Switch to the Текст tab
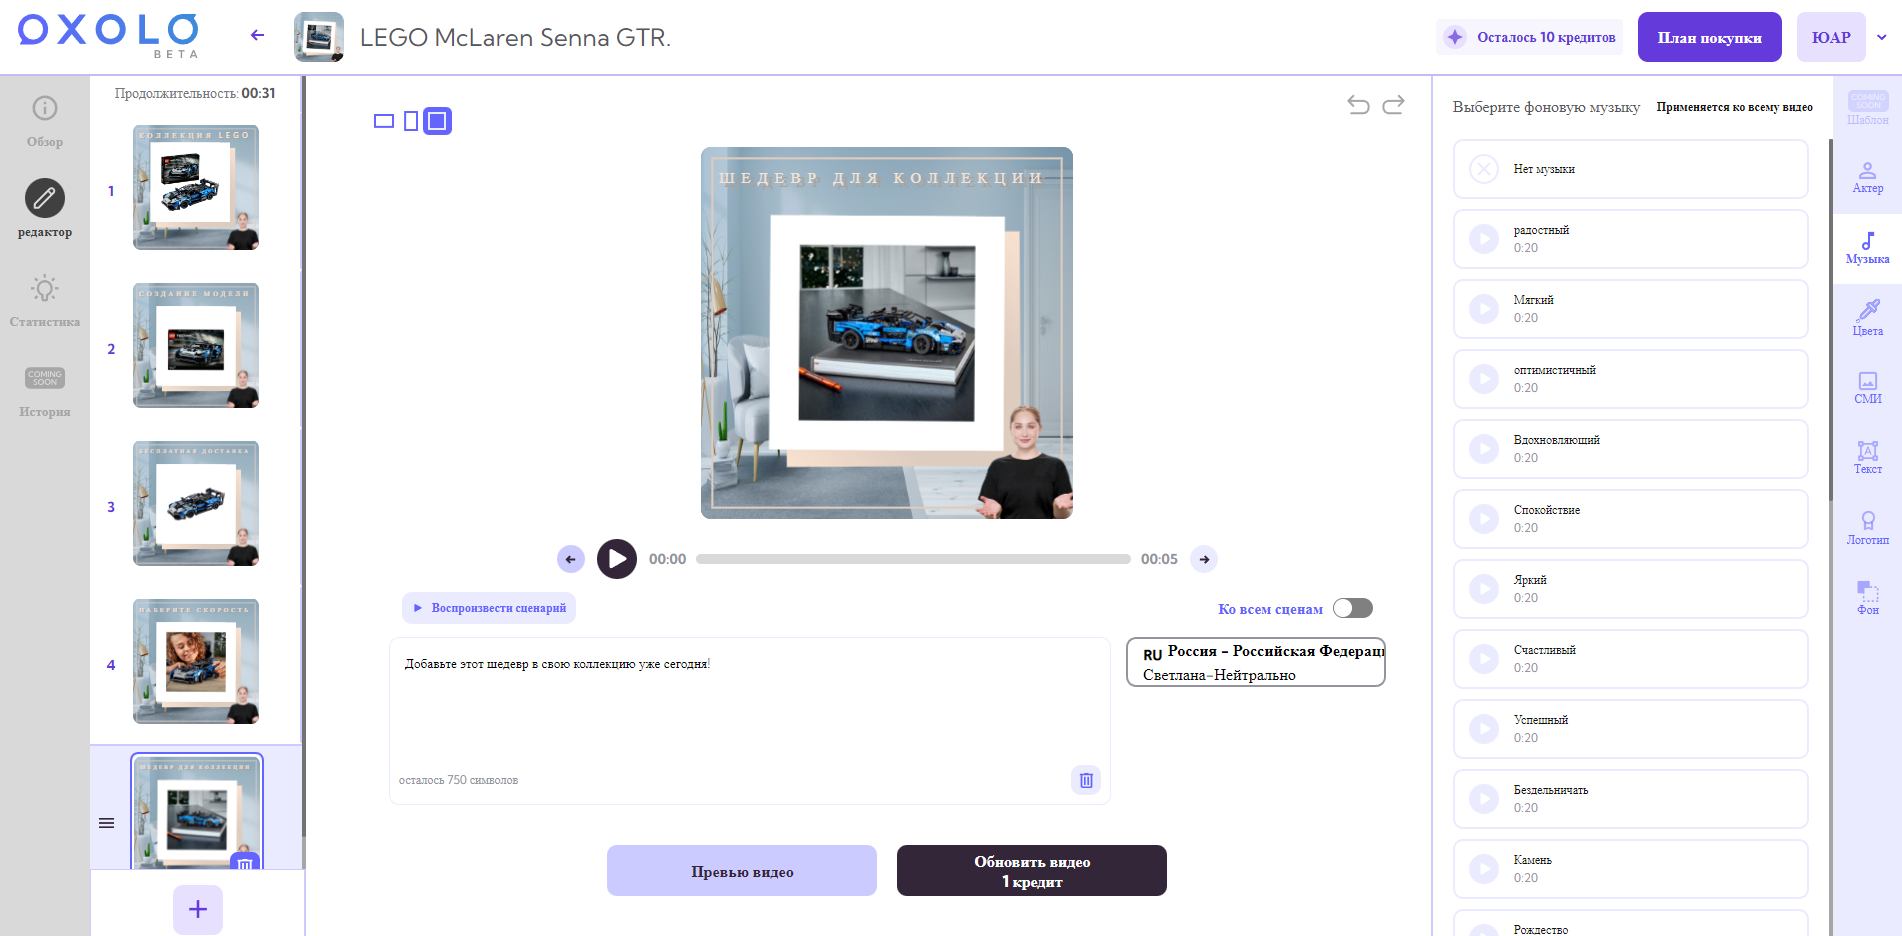Viewport: 1902px width, 936px height. (1867, 458)
